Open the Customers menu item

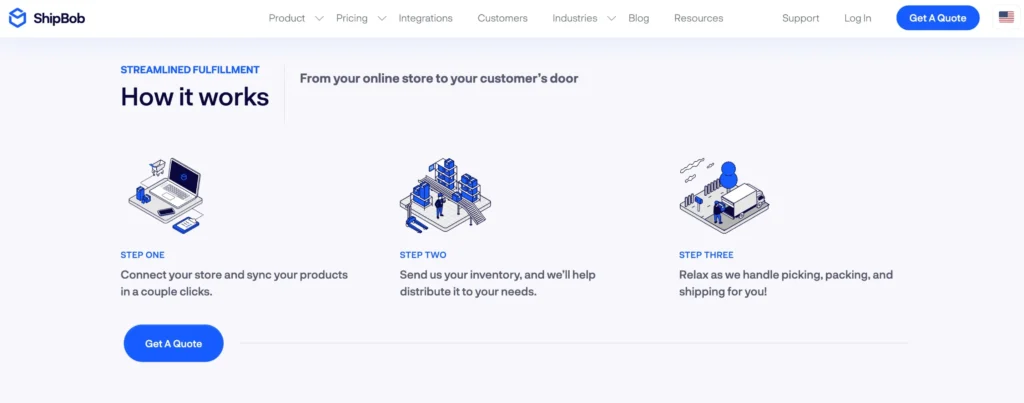click(x=502, y=18)
